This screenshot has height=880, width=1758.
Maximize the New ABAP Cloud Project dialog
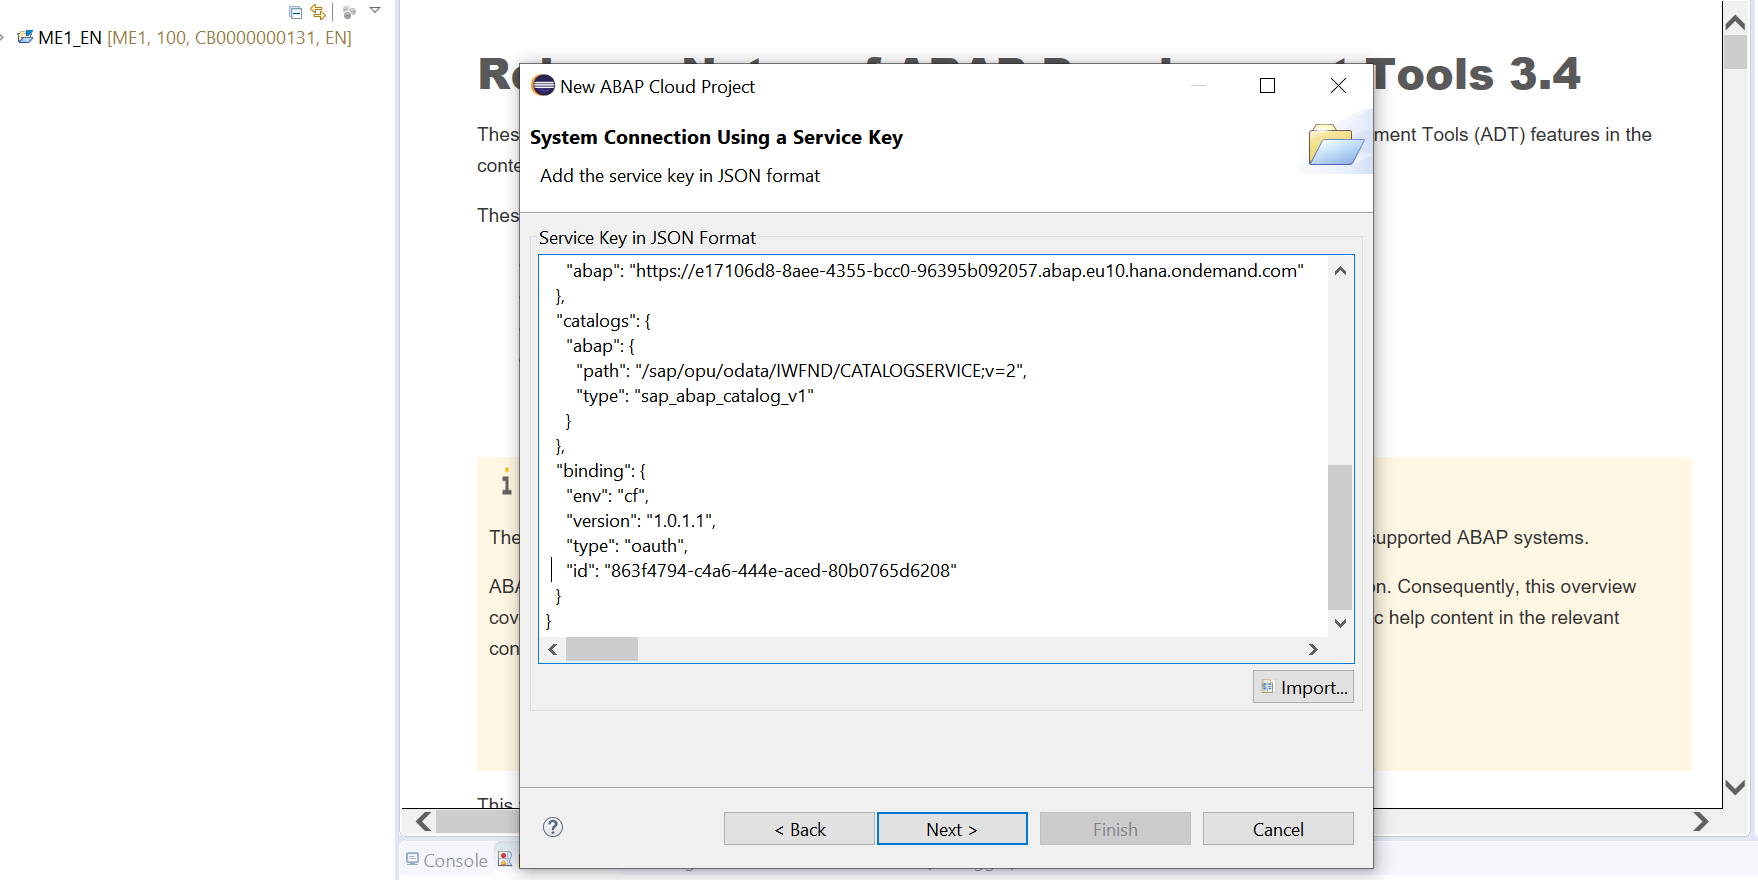[1267, 86]
